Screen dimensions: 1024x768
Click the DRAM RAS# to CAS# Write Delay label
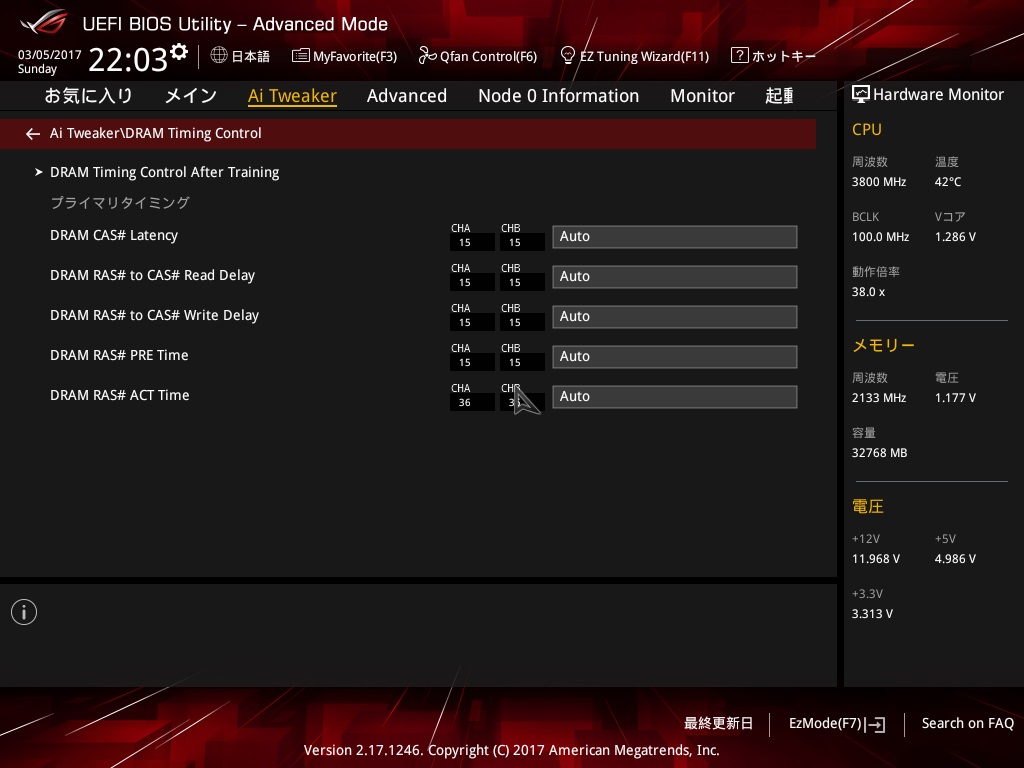tap(154, 315)
